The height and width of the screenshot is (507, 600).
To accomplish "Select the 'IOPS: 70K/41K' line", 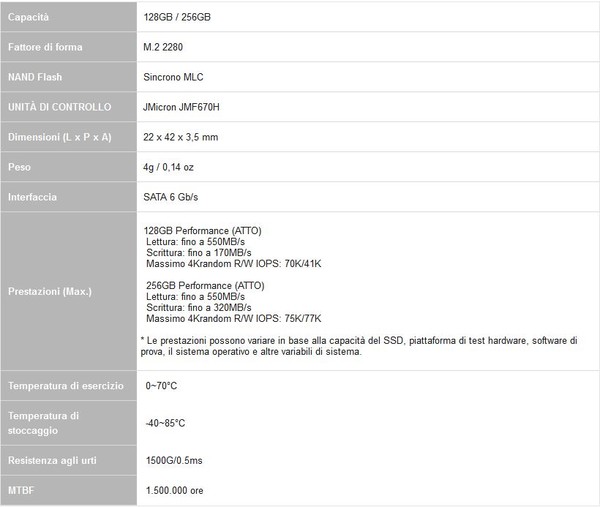I will 234,264.
